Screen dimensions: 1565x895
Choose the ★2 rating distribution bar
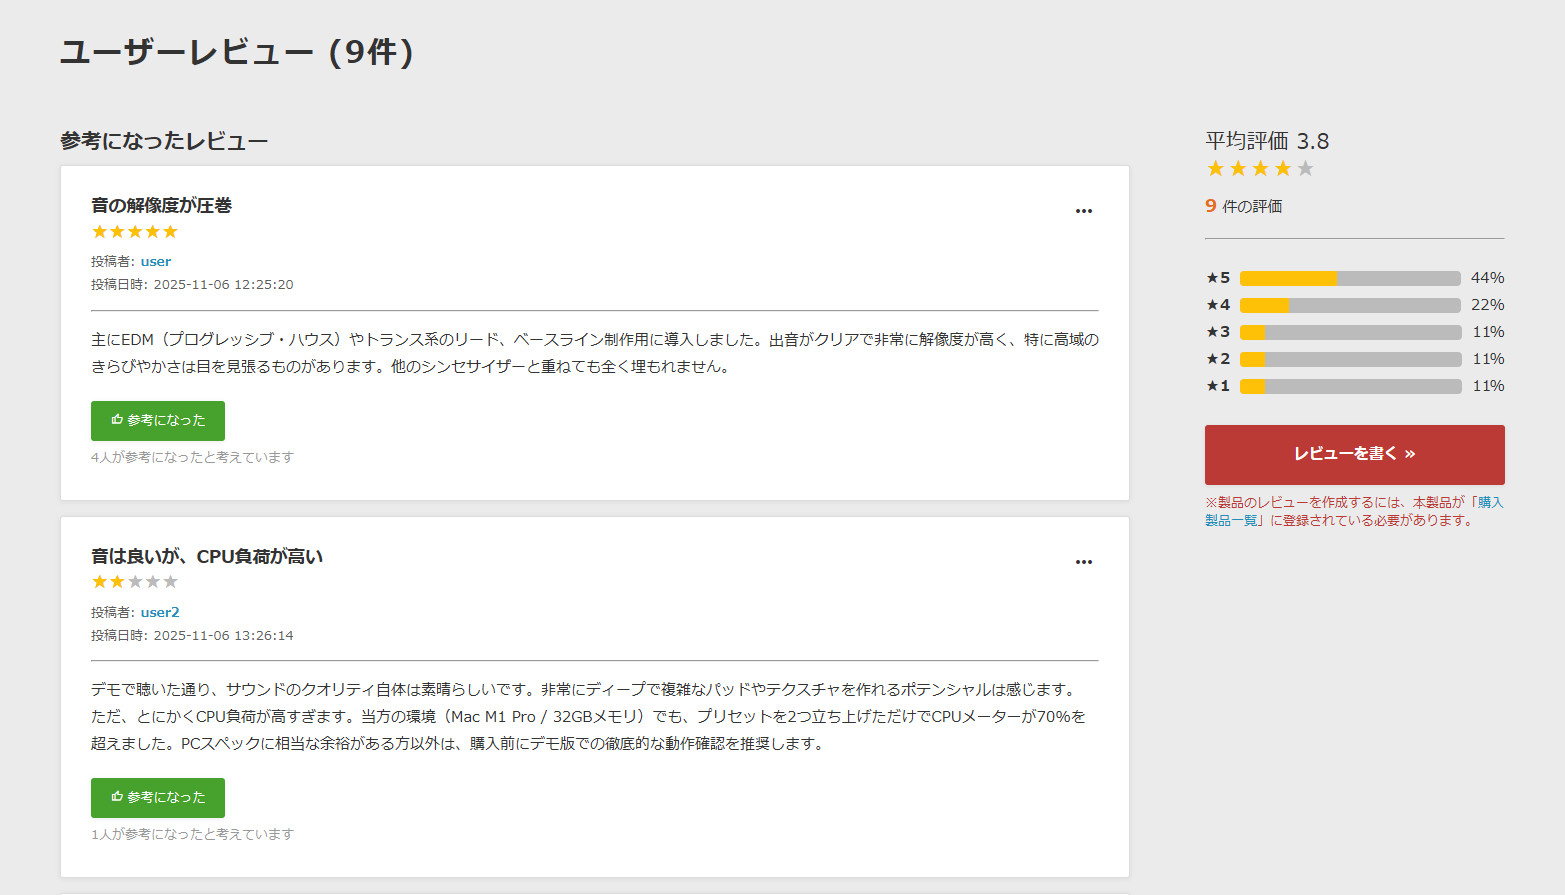[x=1350, y=359]
